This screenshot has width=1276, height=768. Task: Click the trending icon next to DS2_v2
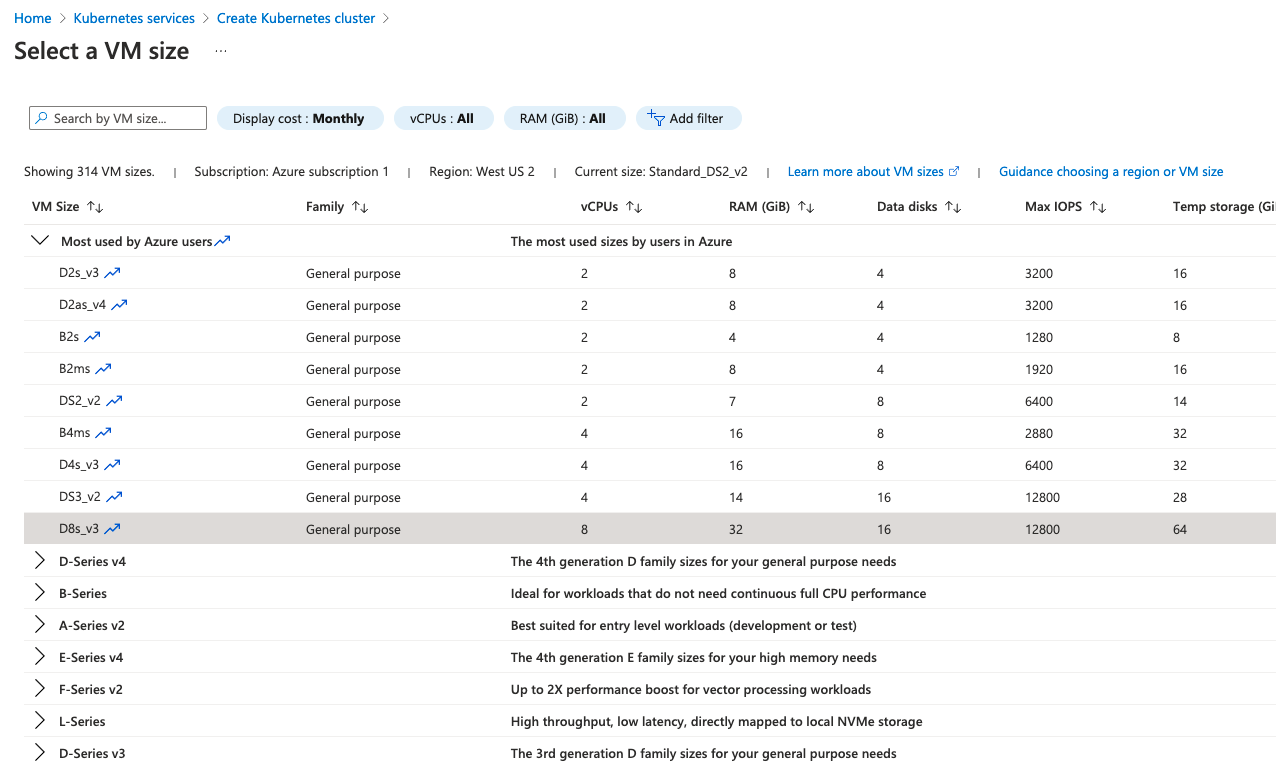(114, 401)
